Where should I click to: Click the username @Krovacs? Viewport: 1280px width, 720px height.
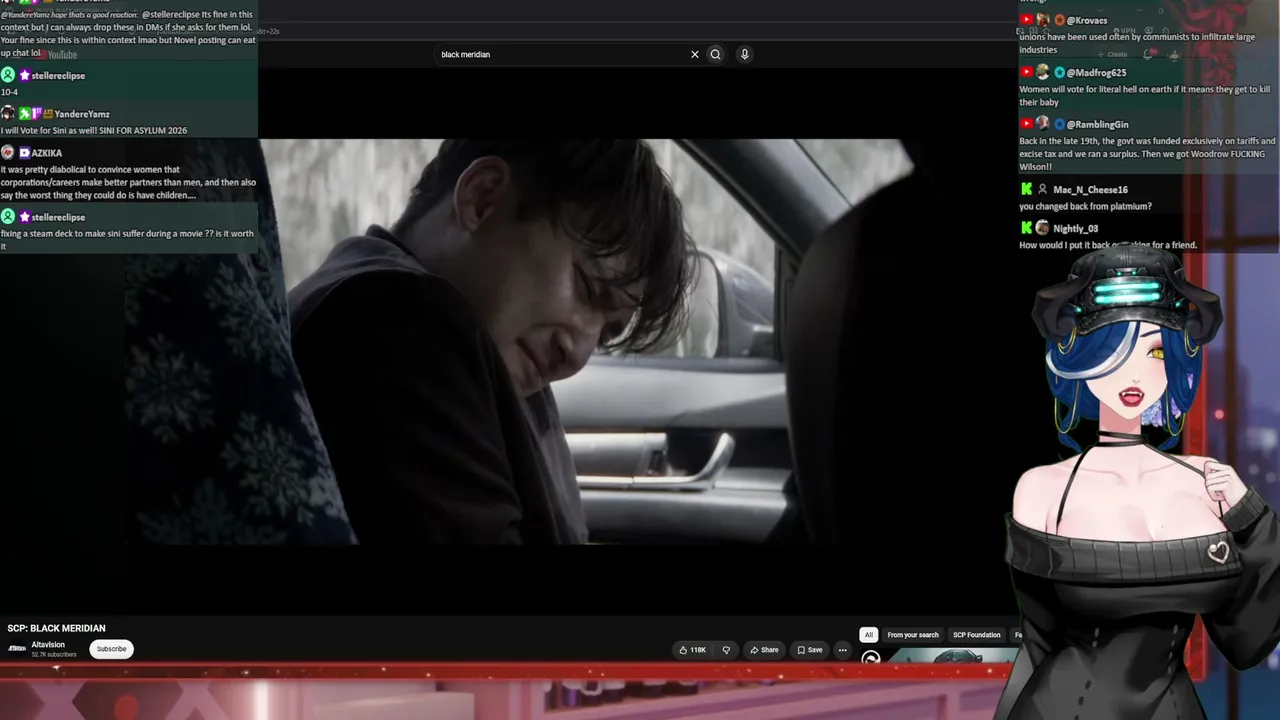tap(1086, 20)
